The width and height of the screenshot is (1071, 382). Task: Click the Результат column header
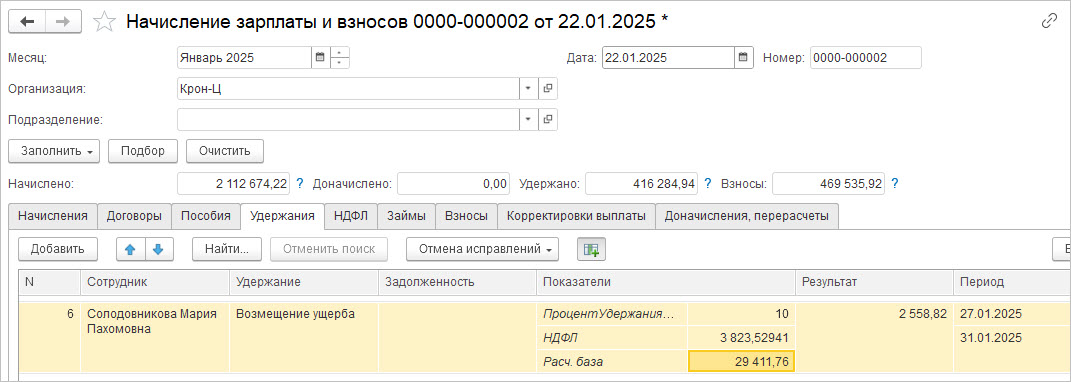coord(874,282)
